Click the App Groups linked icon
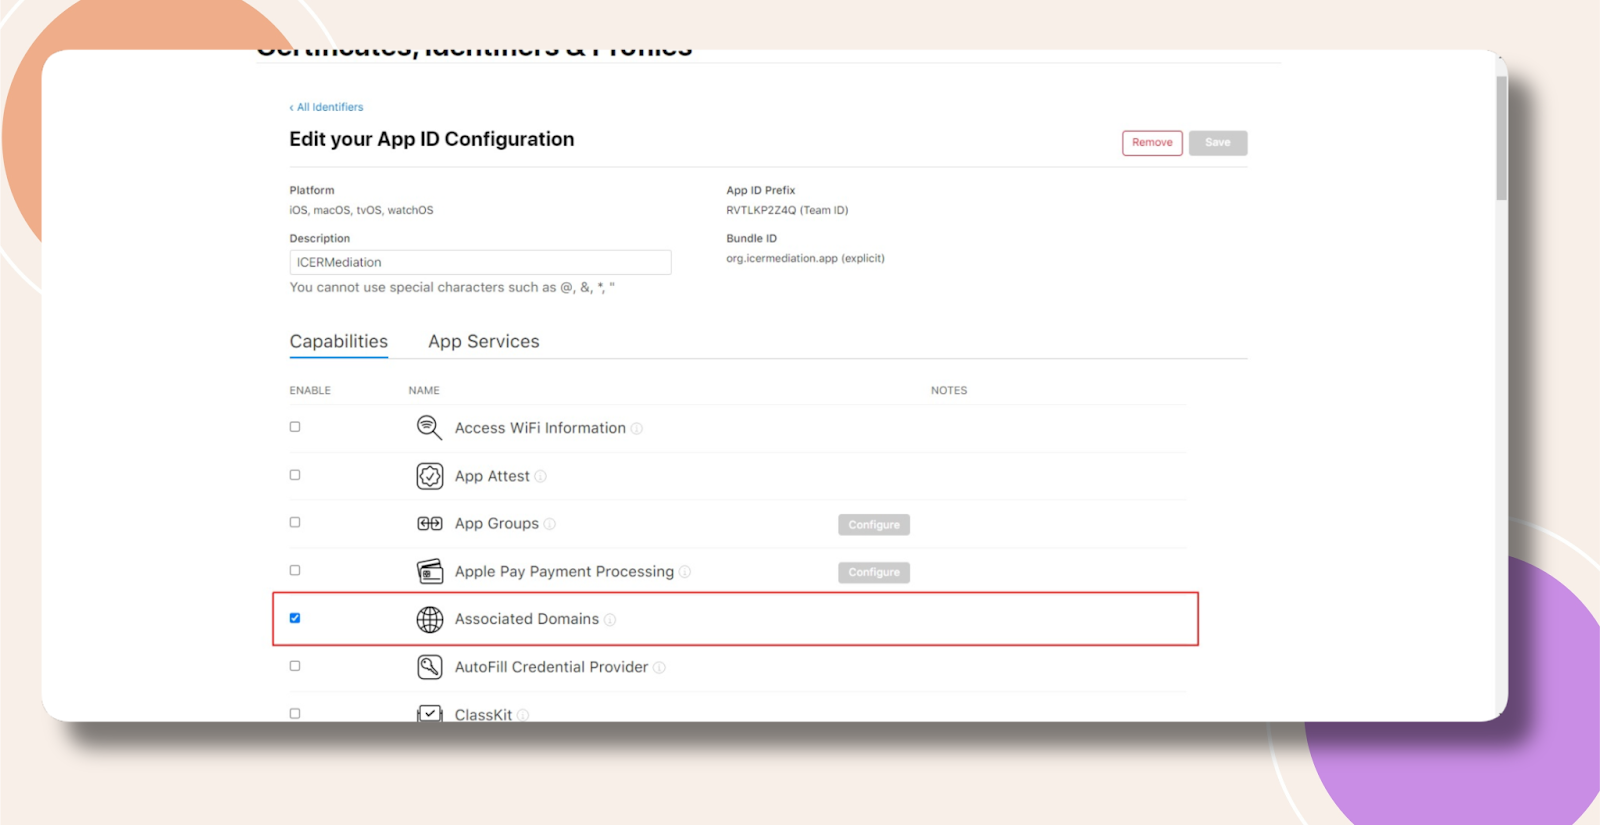Screen dimensions: 1600x825 pyautogui.click(x=430, y=524)
